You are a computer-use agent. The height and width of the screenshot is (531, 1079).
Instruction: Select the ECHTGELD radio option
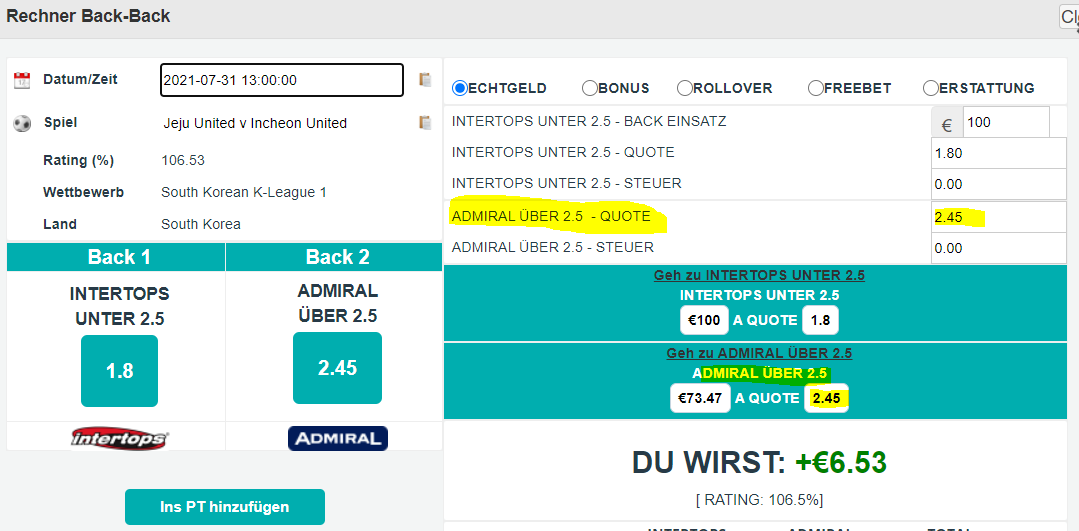coord(460,88)
